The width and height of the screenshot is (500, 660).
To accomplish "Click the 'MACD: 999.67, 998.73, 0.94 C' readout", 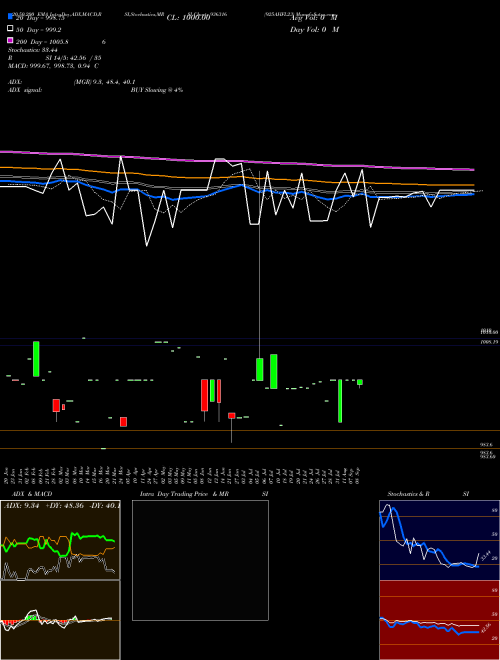I will point(53,66).
